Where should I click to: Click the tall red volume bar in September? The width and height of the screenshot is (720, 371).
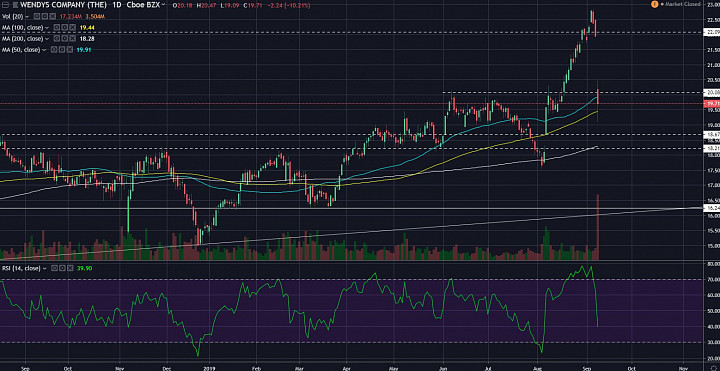tap(598, 227)
